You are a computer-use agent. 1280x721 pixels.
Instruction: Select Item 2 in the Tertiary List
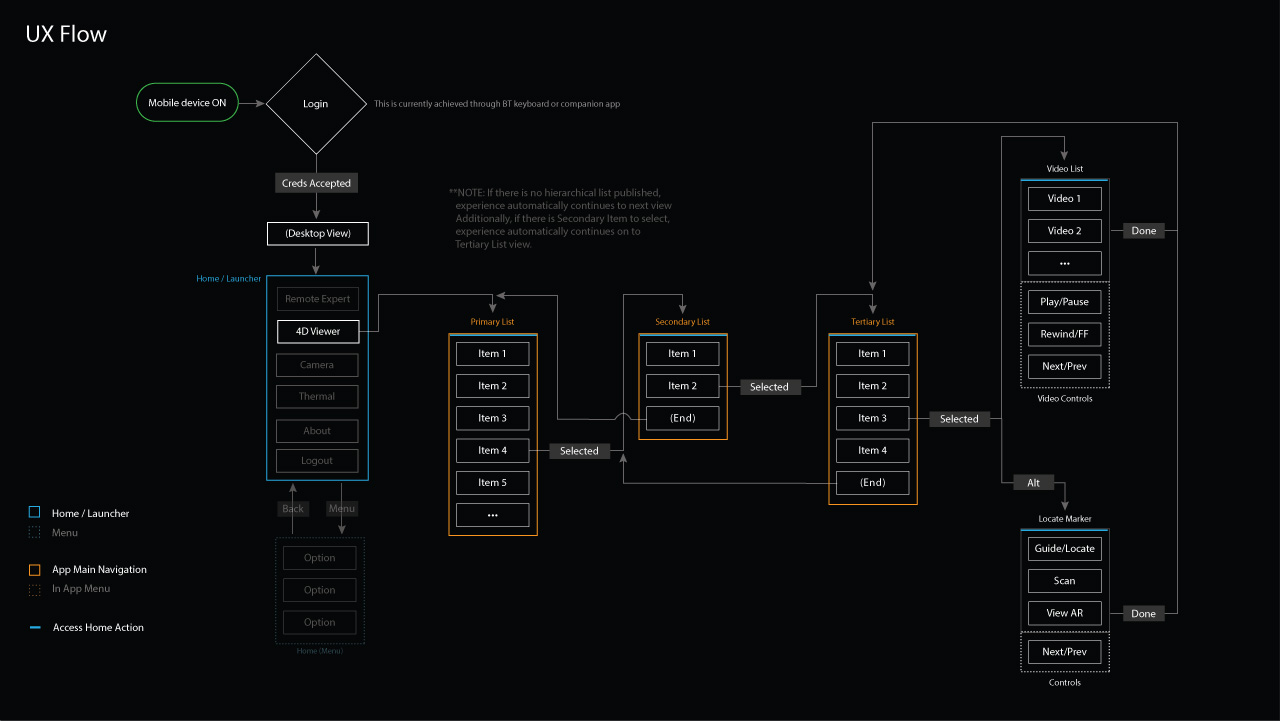[x=872, y=386]
